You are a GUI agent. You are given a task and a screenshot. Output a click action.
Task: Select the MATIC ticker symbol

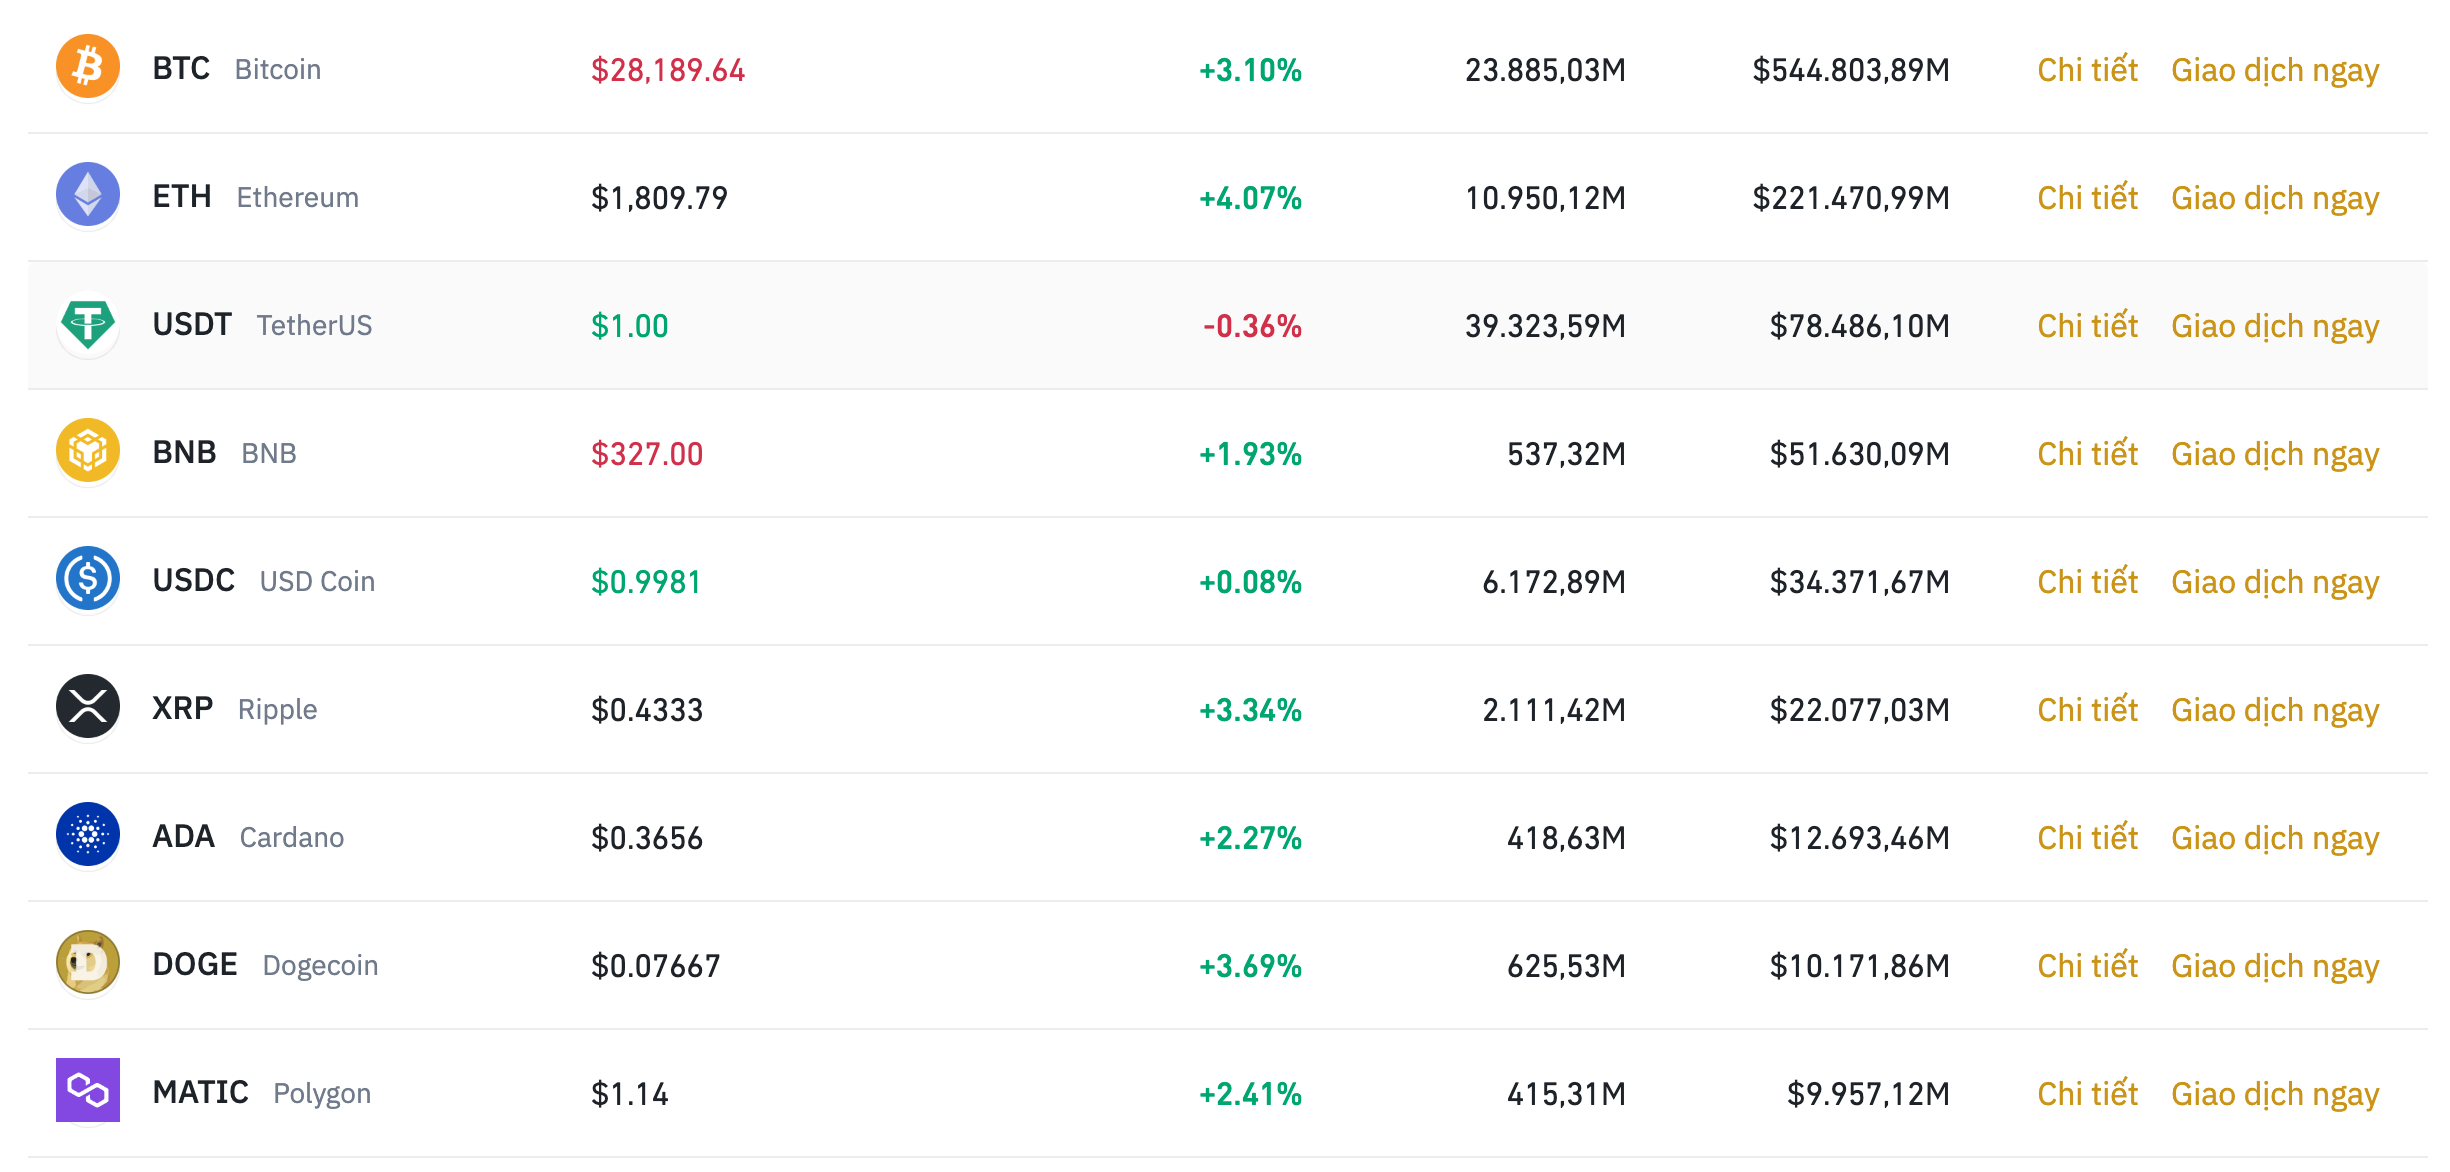tap(201, 1092)
